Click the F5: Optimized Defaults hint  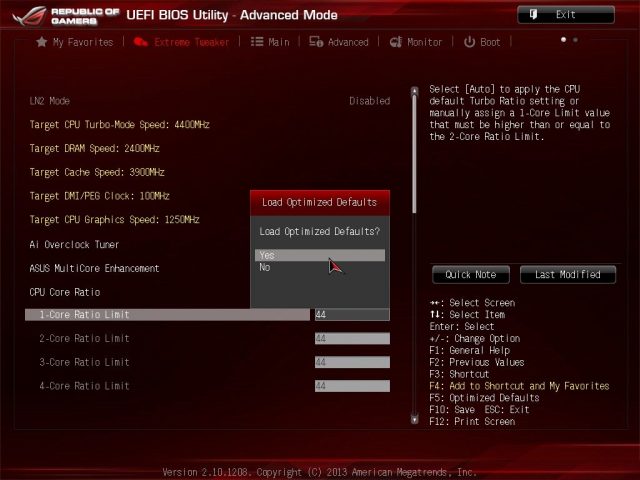pos(484,398)
